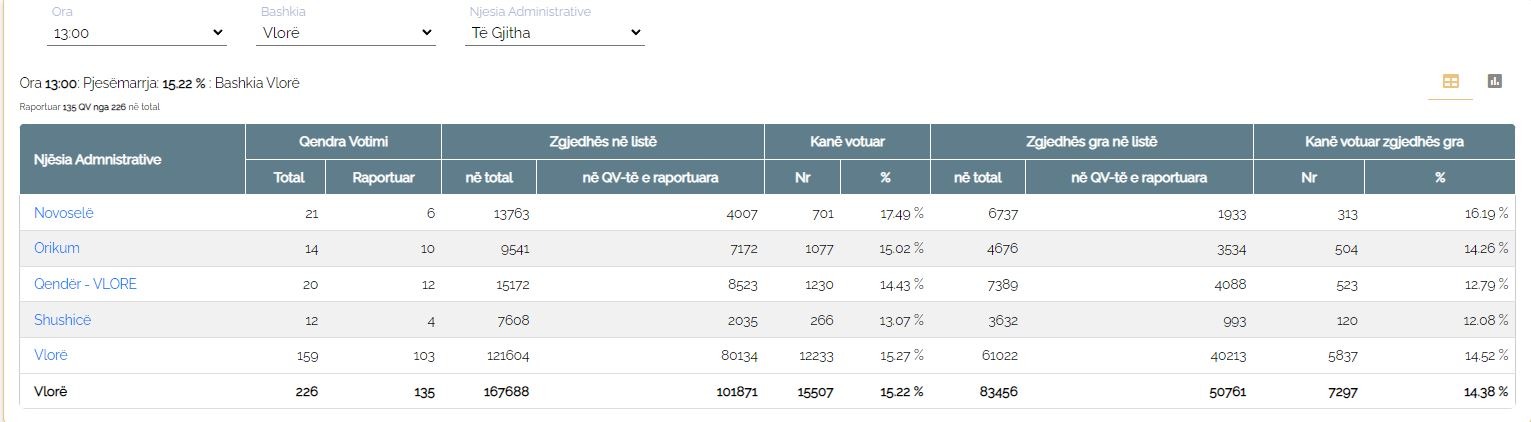Open the Qendër - VLORE link

pyautogui.click(x=85, y=284)
